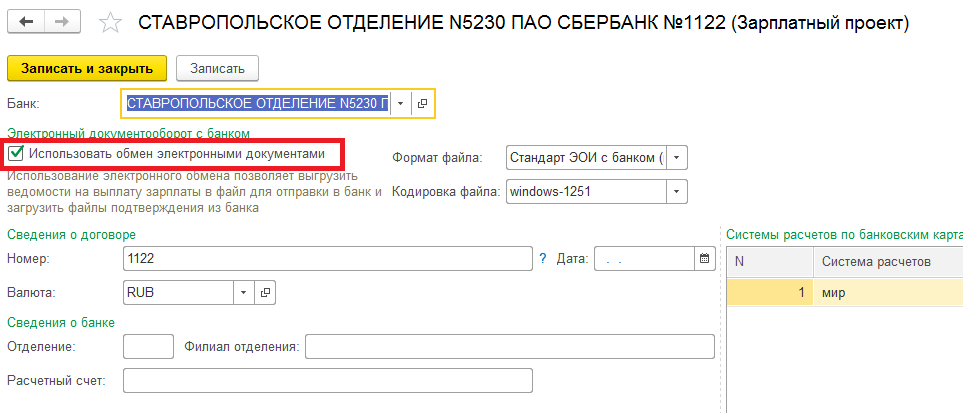Viewport: 963px width, 413px height.
Task: Click the Номер input field with 1122
Action: pyautogui.click(x=327, y=259)
